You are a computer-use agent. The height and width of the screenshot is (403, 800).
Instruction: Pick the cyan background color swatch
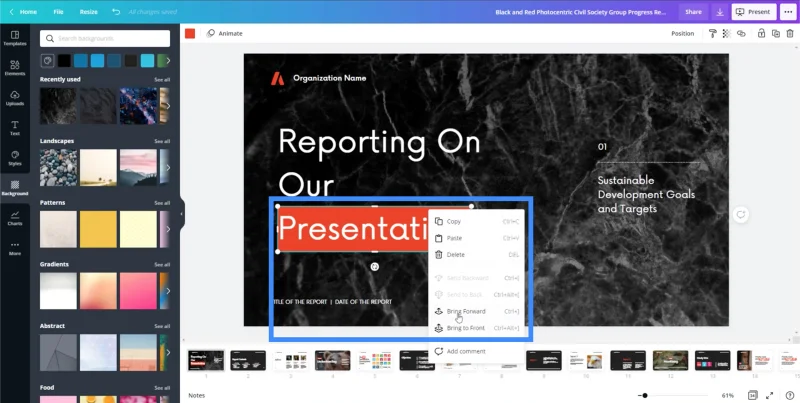click(147, 61)
